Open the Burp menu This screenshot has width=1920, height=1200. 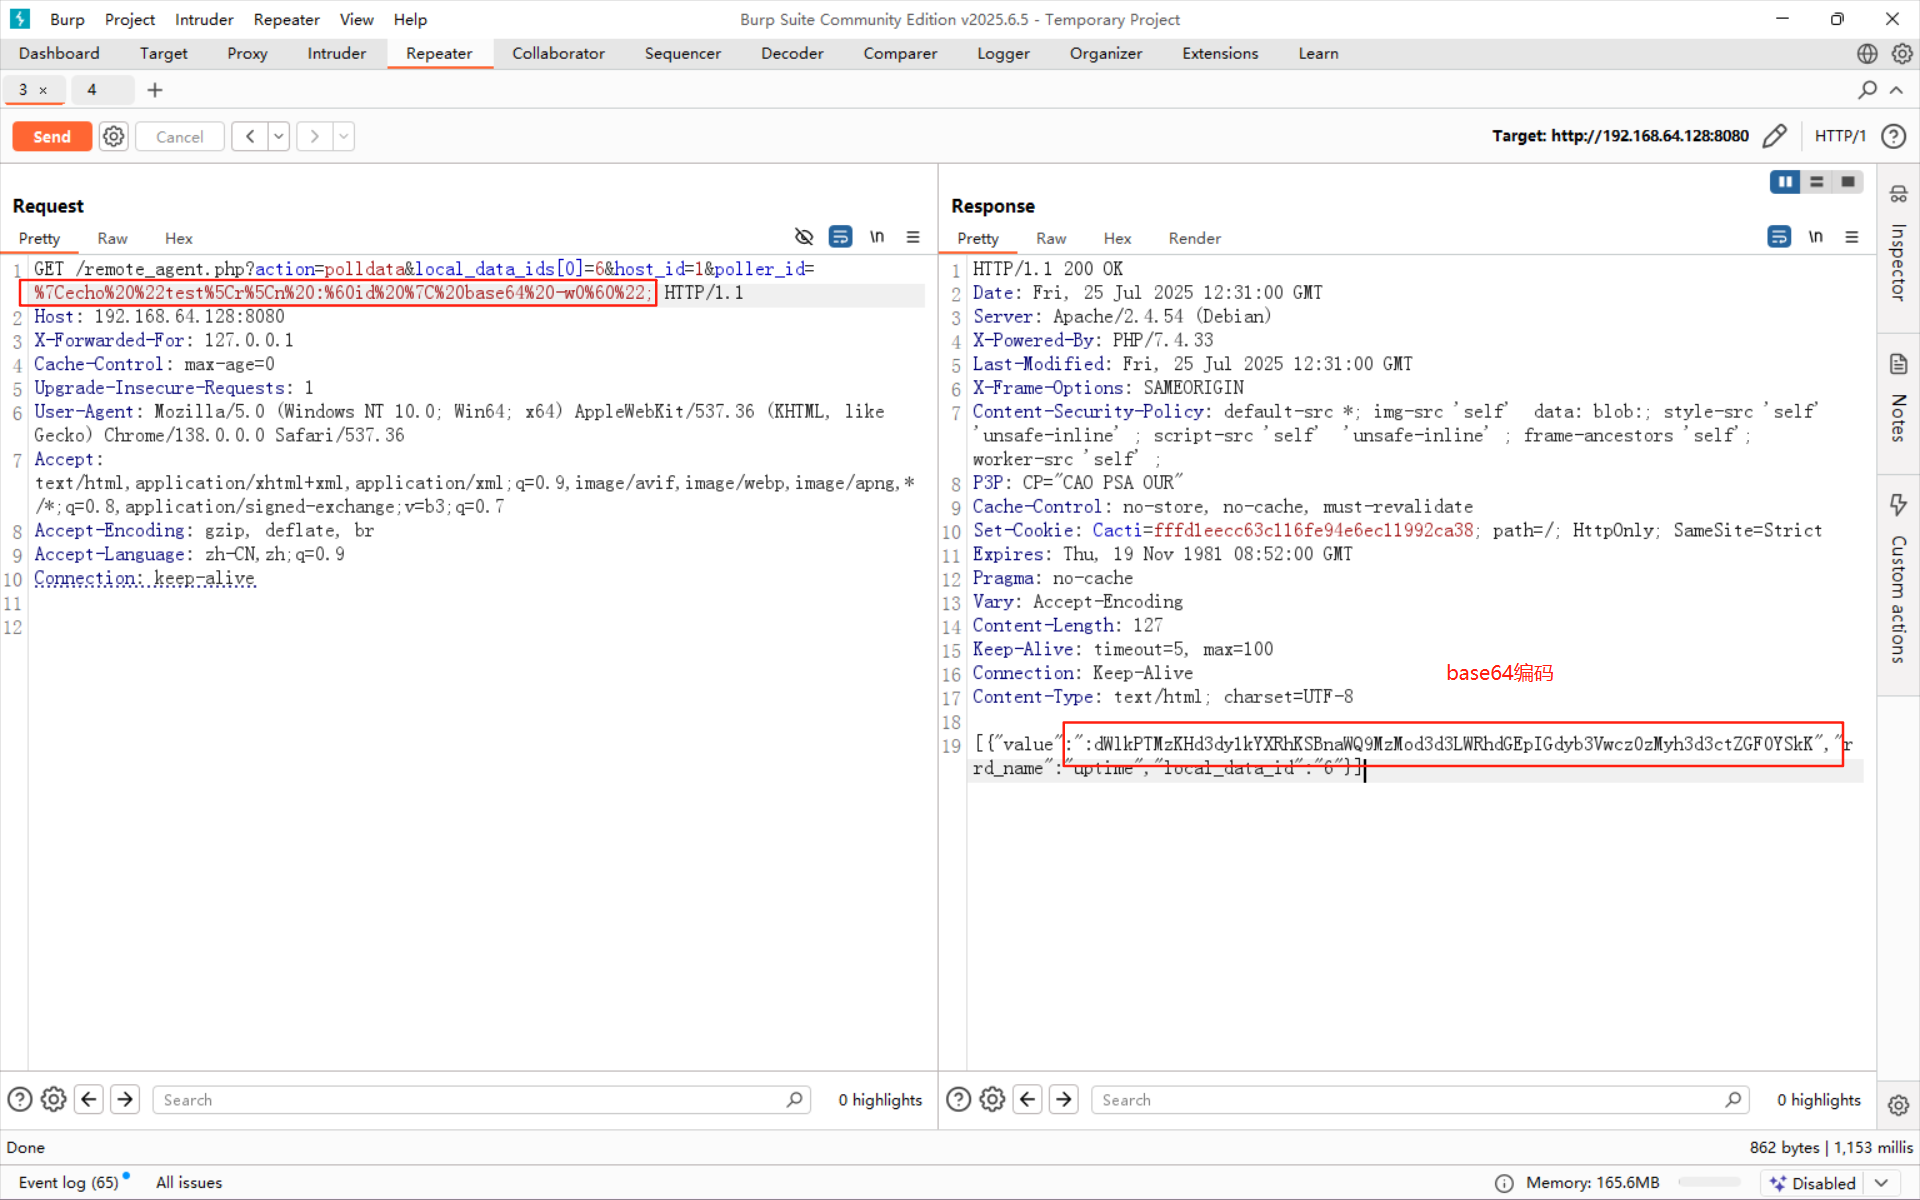coord(67,19)
